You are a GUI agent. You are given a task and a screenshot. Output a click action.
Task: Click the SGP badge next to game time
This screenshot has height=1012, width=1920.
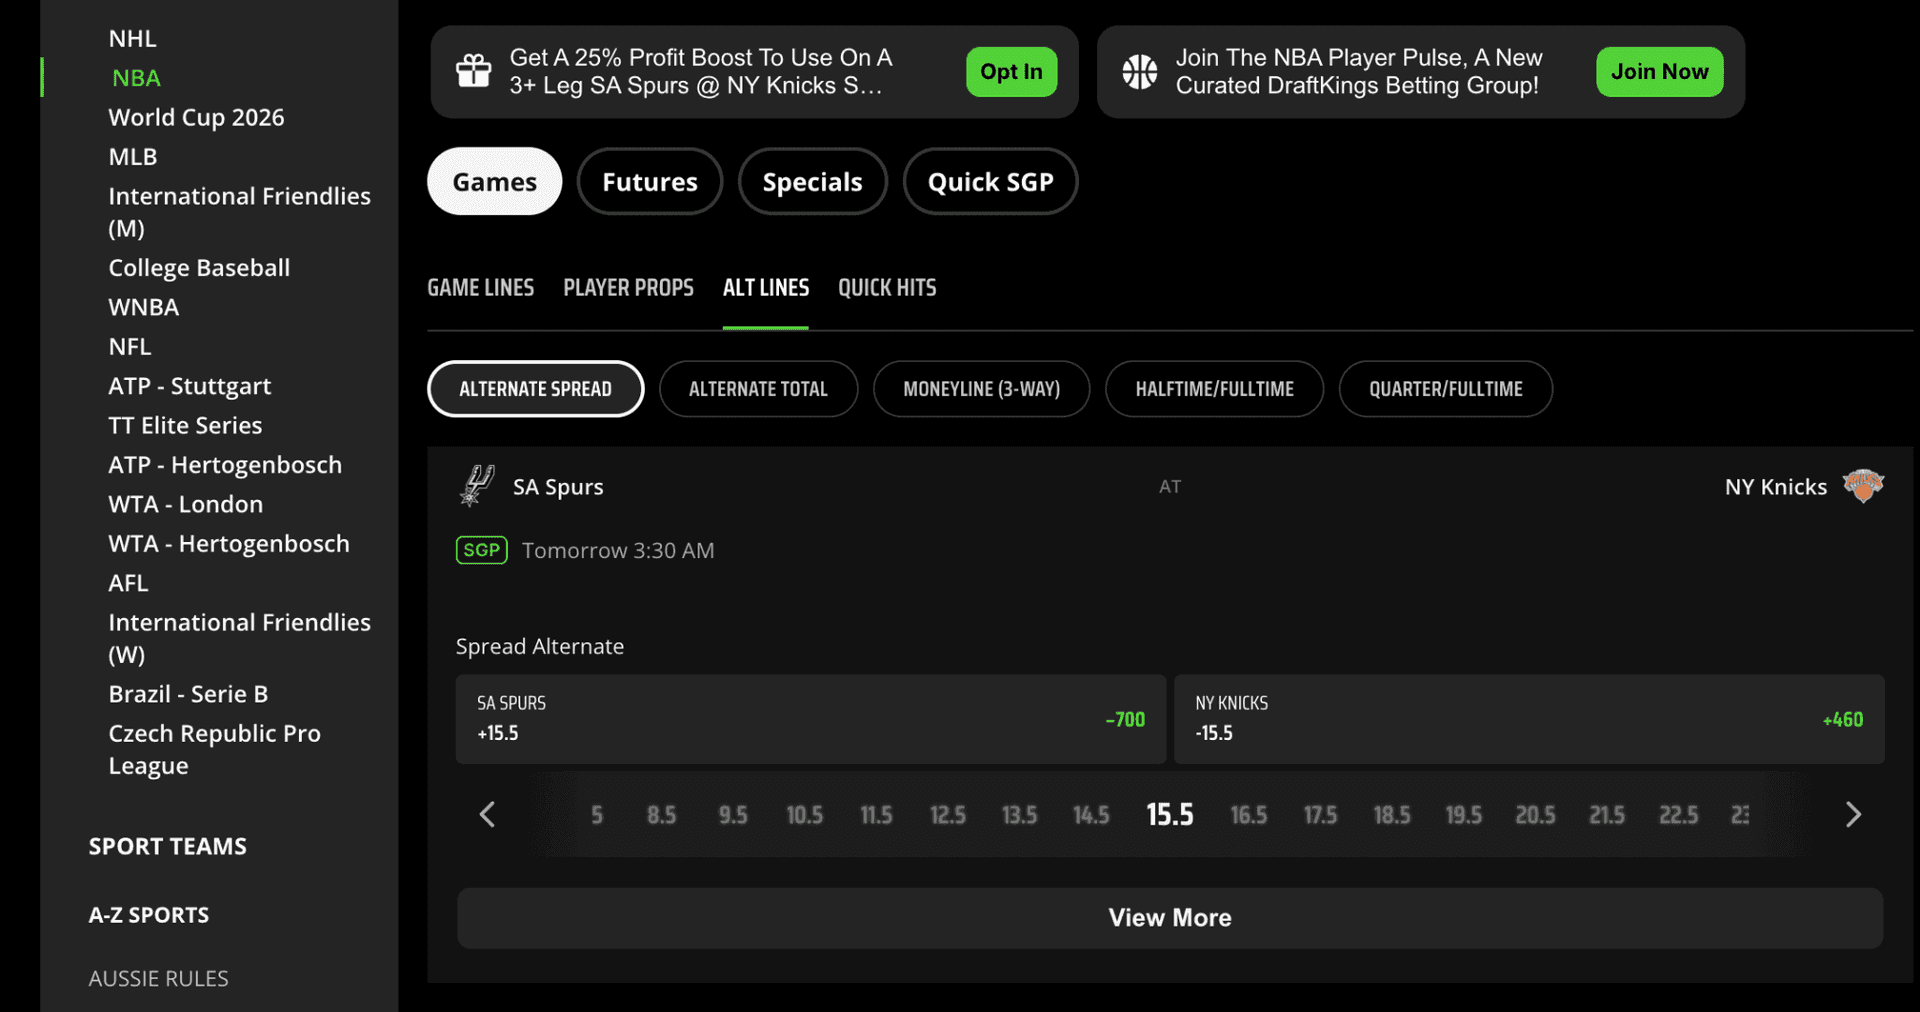click(482, 550)
